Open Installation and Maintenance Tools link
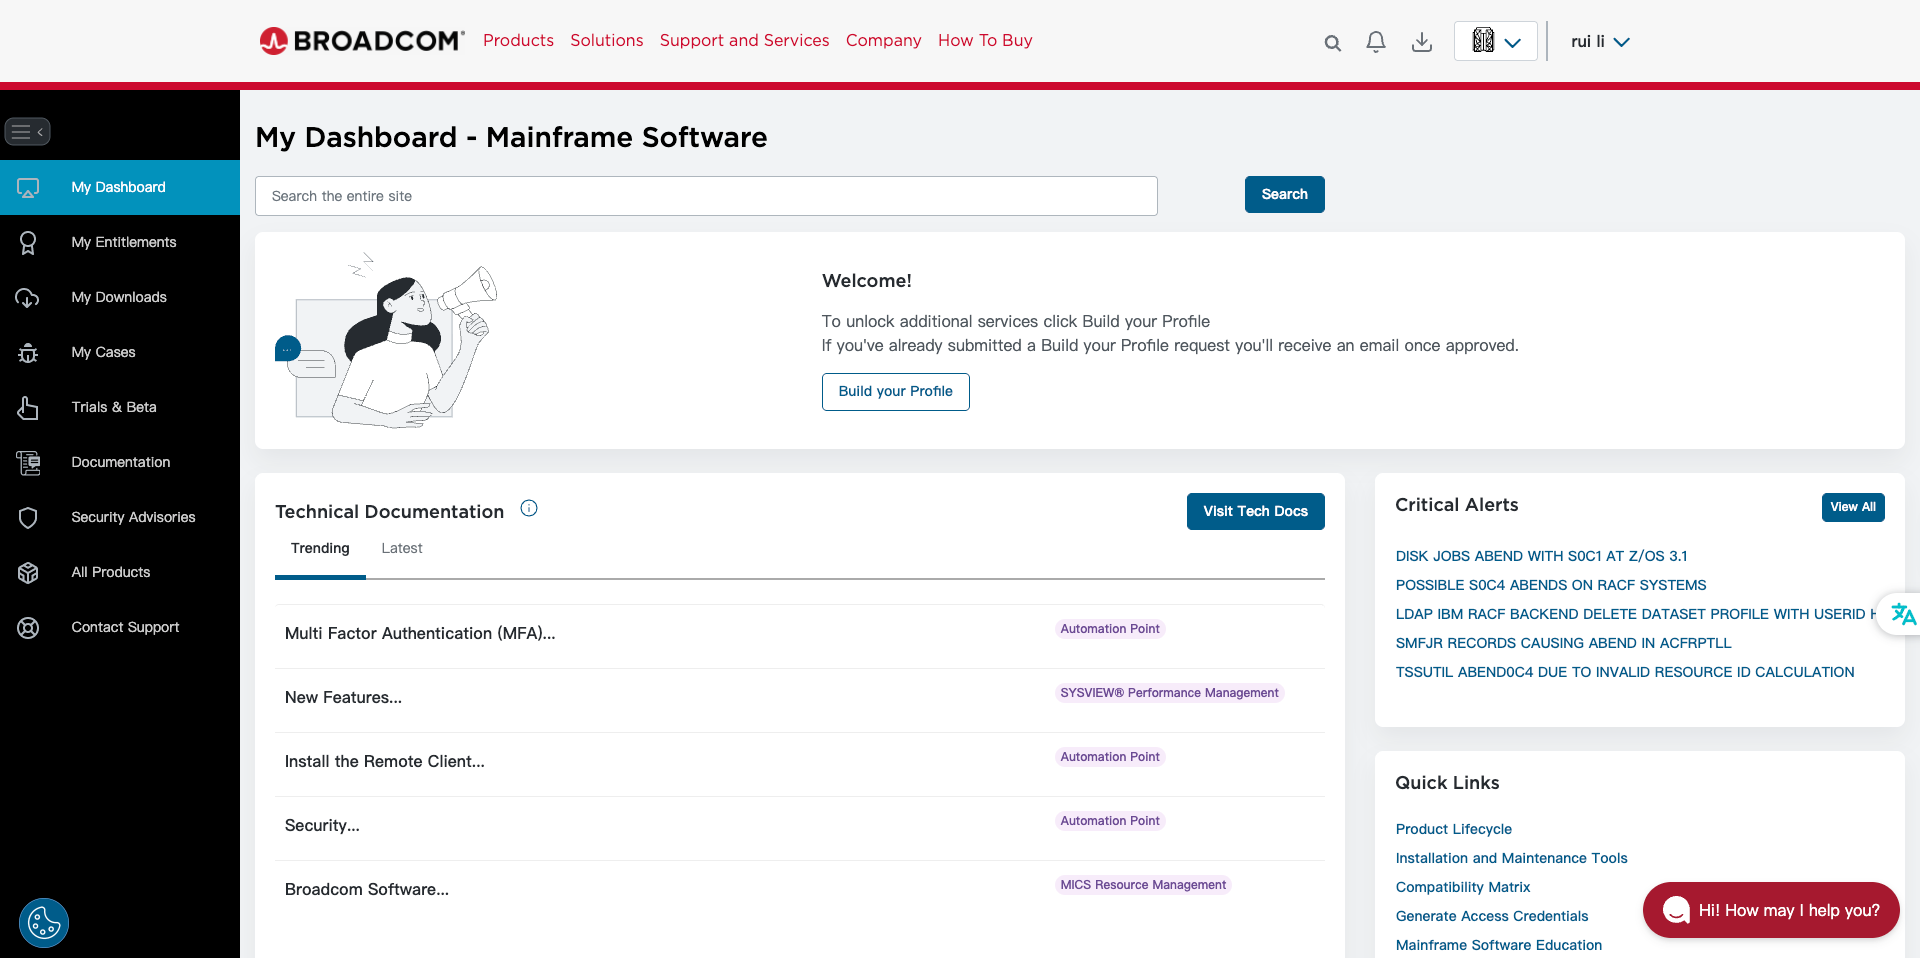Image resolution: width=1920 pixels, height=958 pixels. [x=1512, y=859]
